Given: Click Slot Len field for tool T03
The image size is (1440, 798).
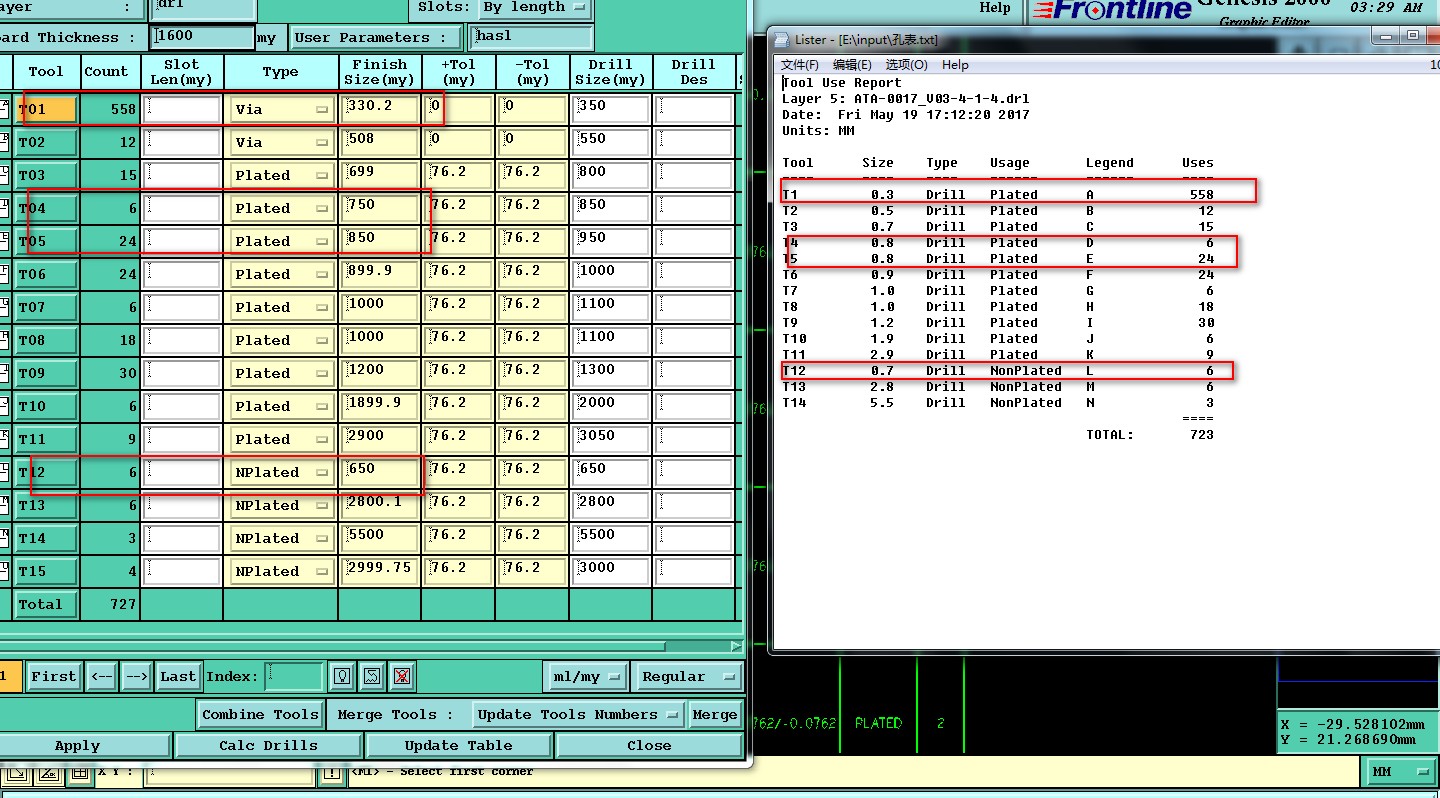Looking at the screenshot, I should 182,175.
